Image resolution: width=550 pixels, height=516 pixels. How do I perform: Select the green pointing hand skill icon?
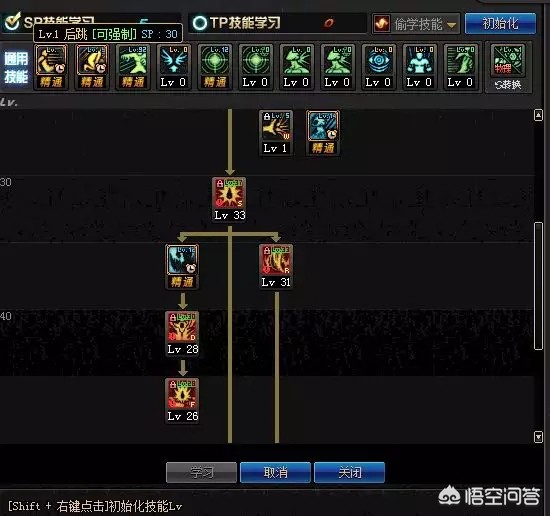[461, 60]
